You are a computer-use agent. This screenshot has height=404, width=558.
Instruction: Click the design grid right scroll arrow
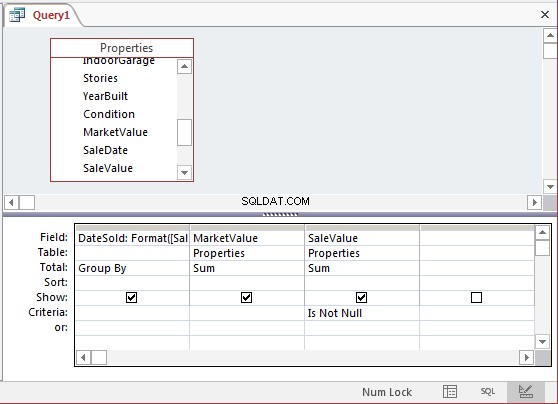[526, 357]
